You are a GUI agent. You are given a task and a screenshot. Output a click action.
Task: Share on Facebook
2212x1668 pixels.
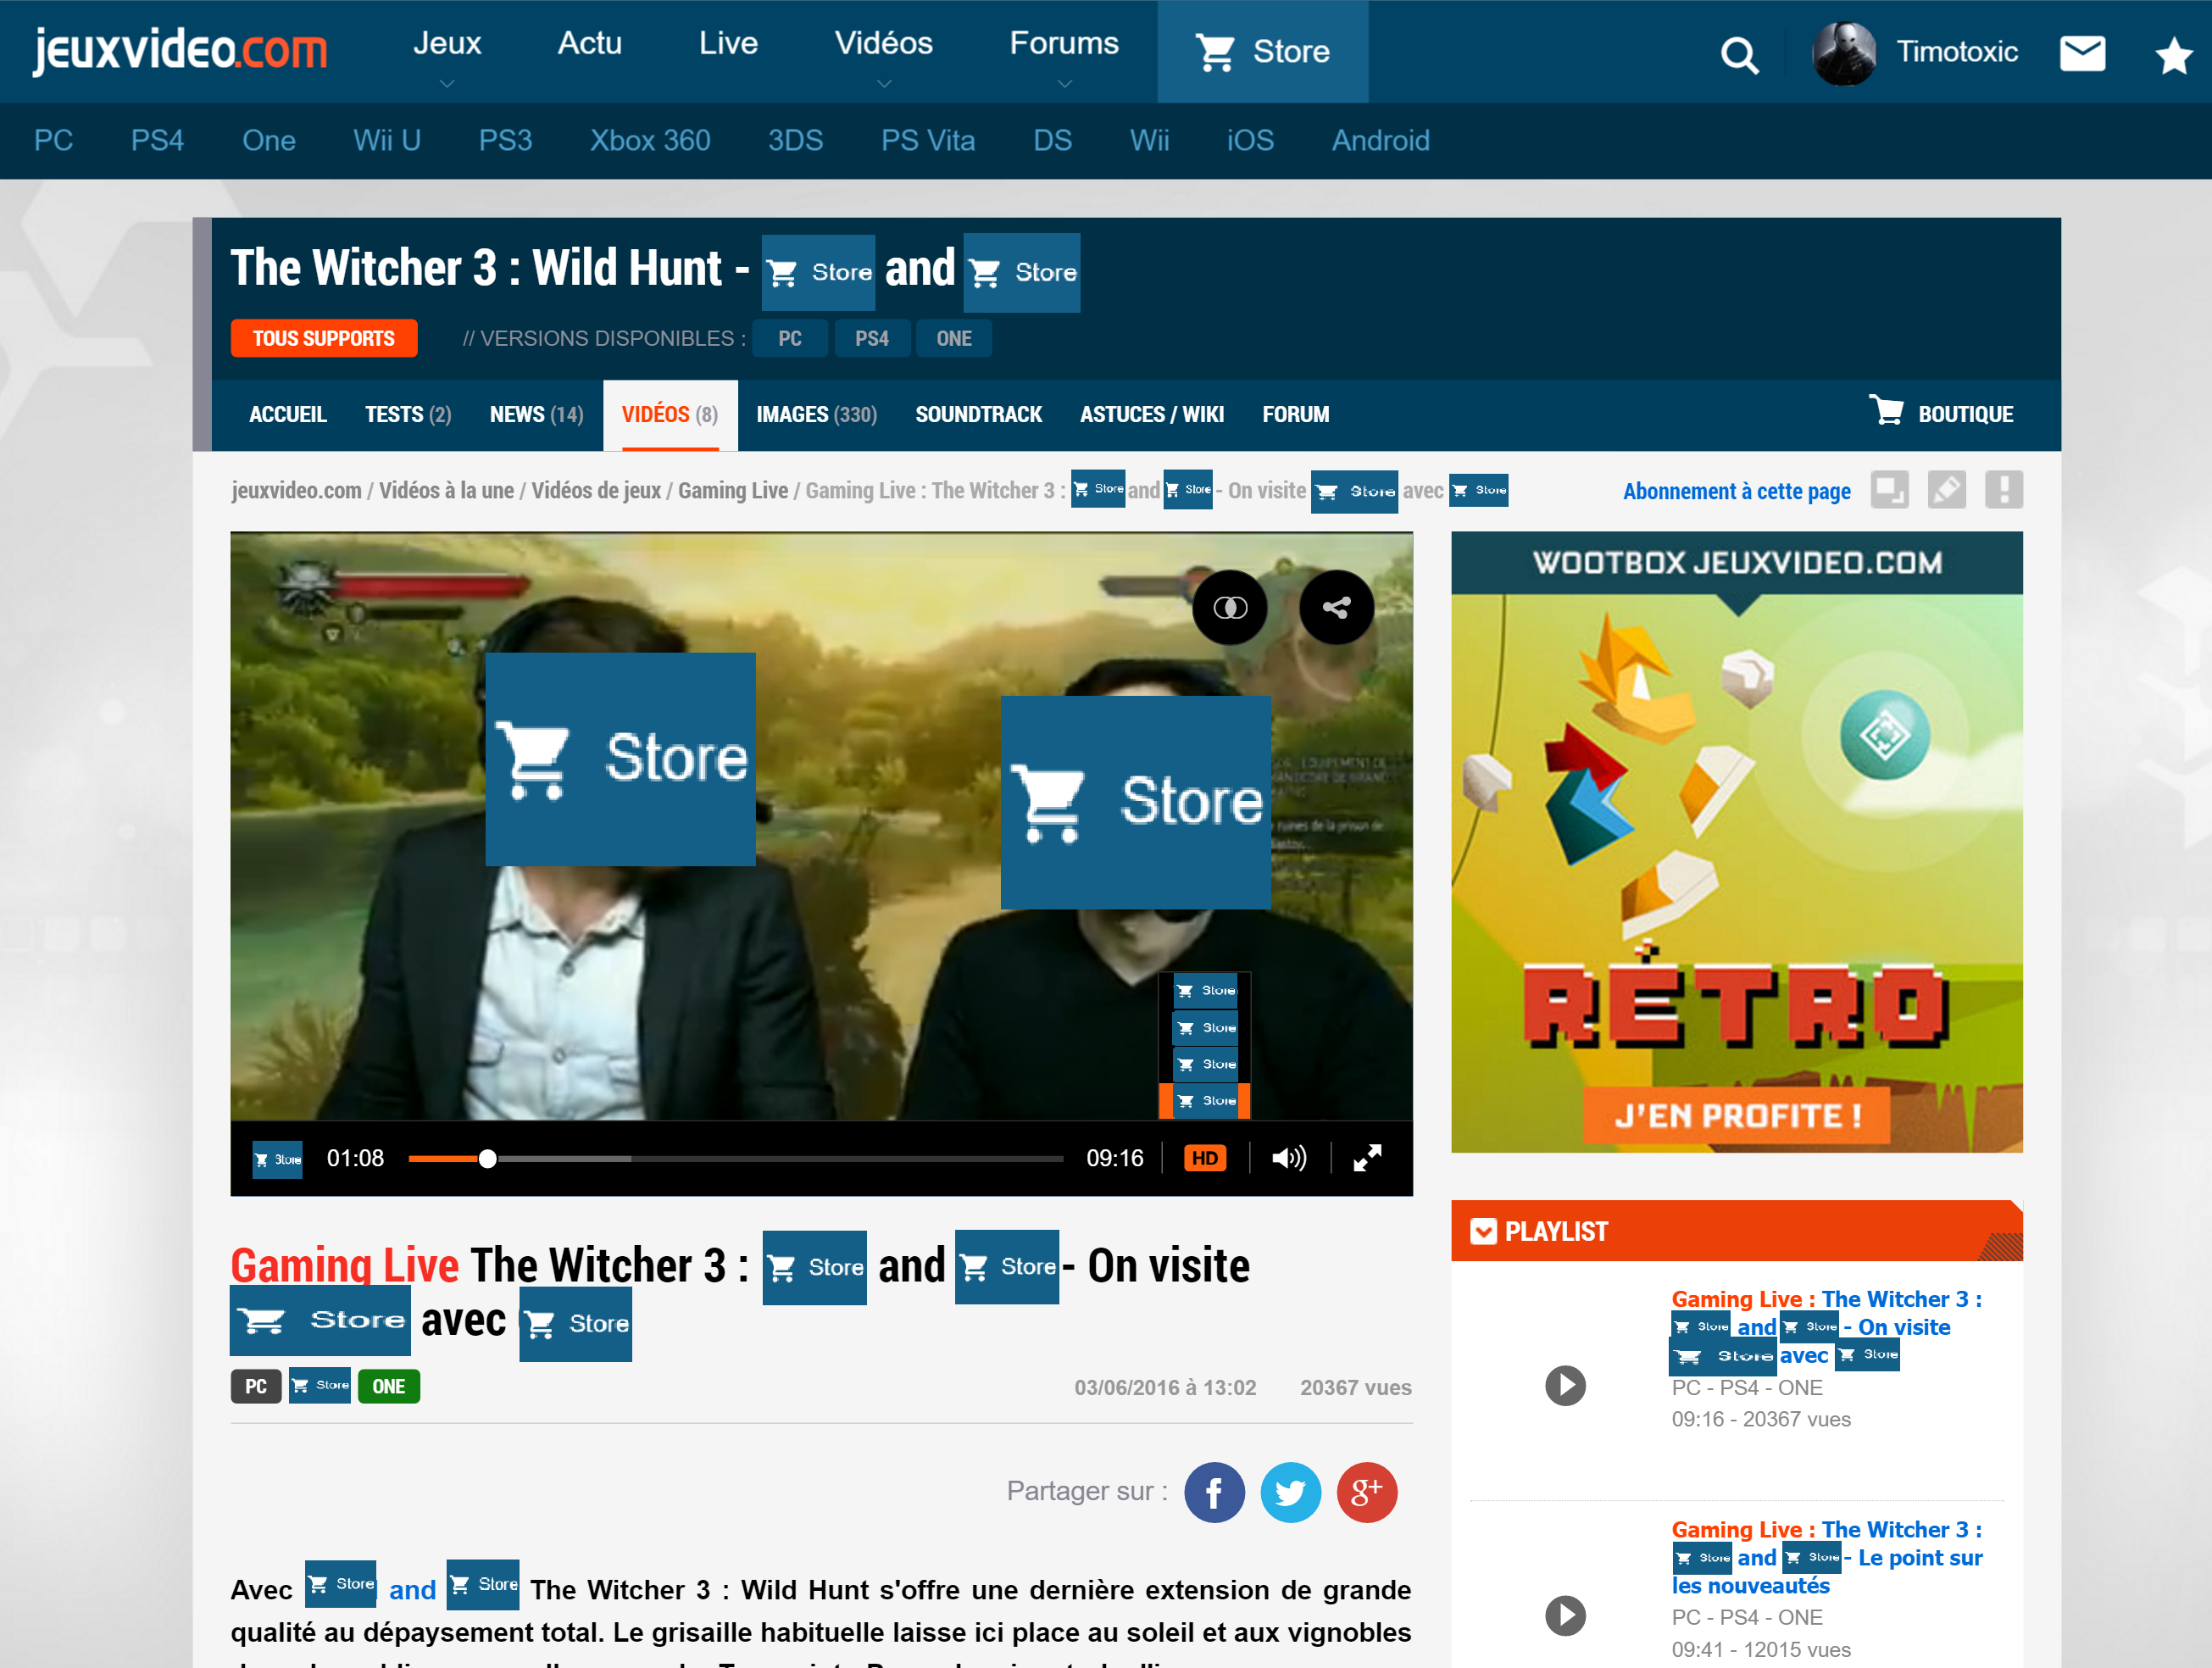1214,1493
